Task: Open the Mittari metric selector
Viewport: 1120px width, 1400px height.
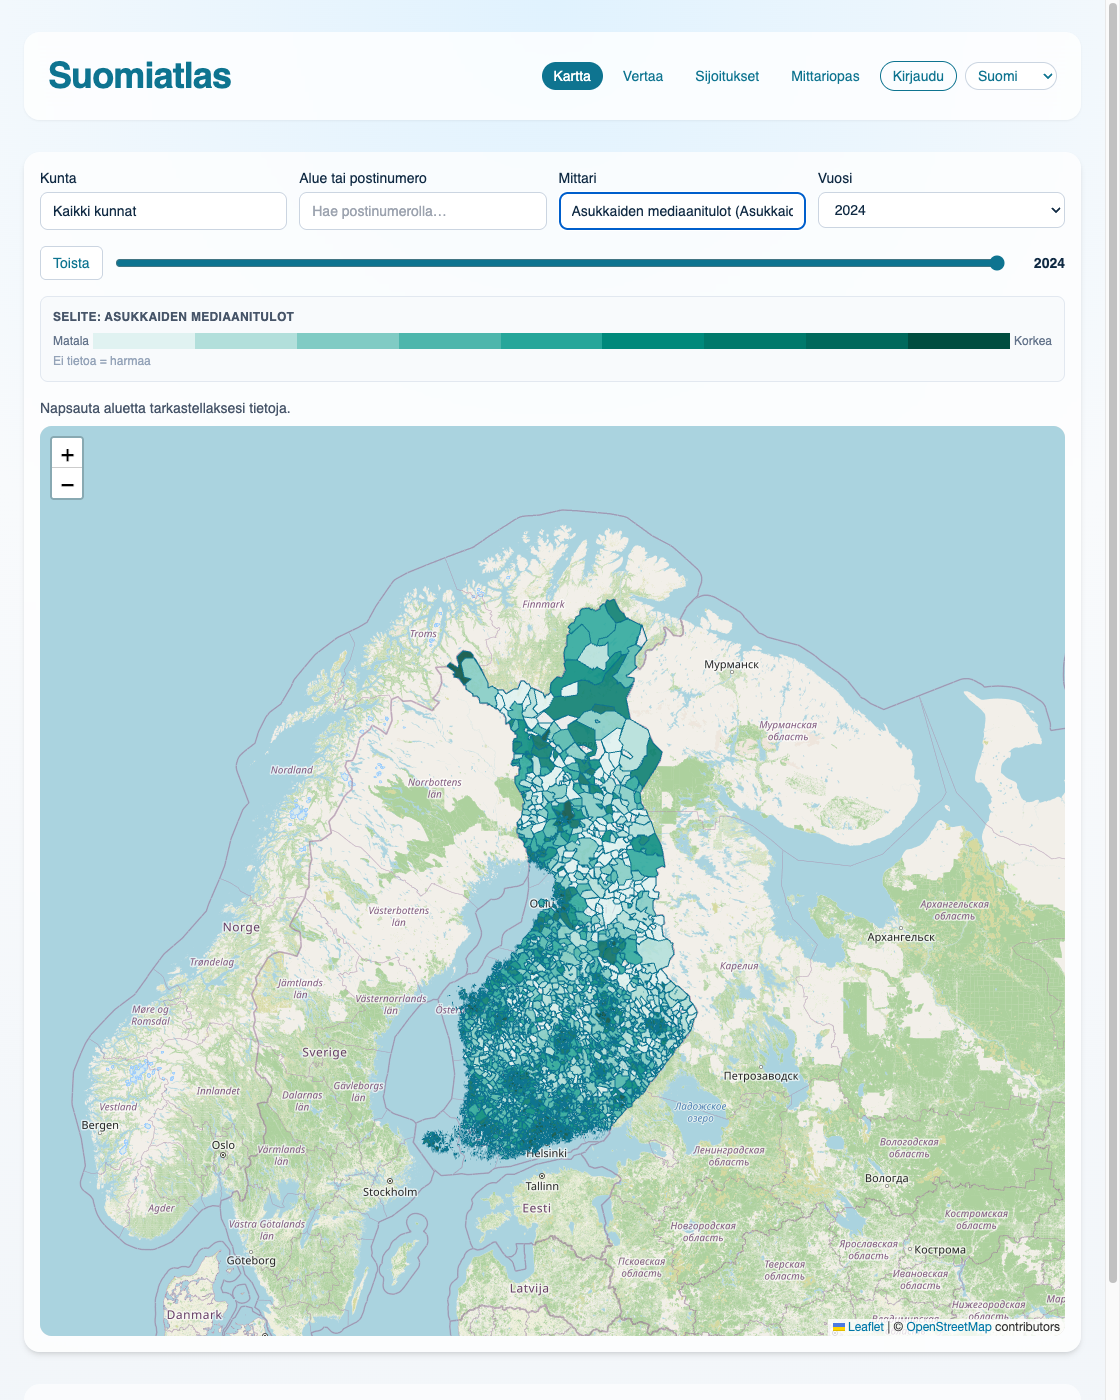Action: pos(682,211)
